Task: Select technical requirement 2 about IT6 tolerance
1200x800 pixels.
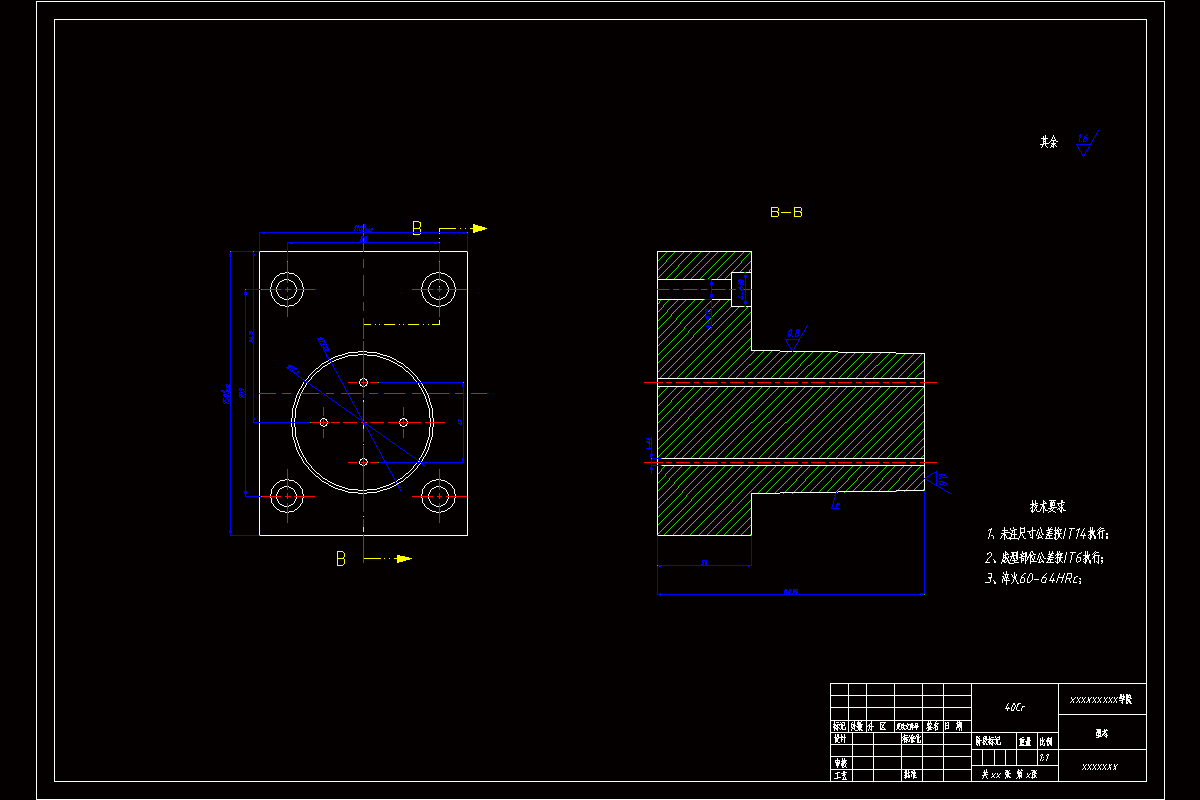Action: tap(1046, 558)
